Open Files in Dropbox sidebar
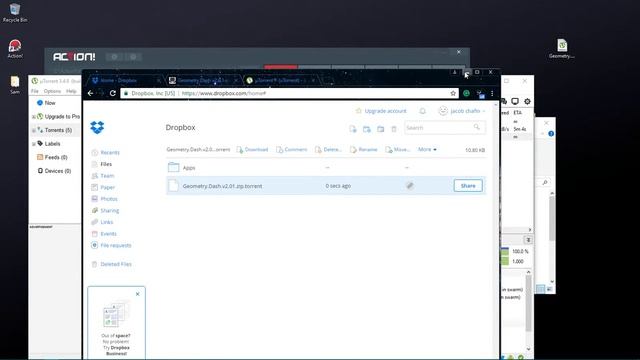Image resolution: width=640 pixels, height=360 pixels. pos(102,164)
